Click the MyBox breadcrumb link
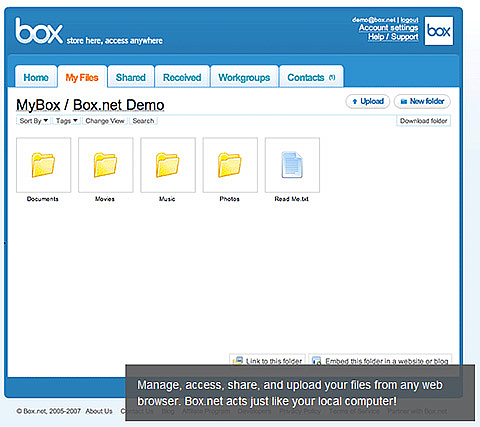The width and height of the screenshot is (480, 427). click(x=38, y=105)
